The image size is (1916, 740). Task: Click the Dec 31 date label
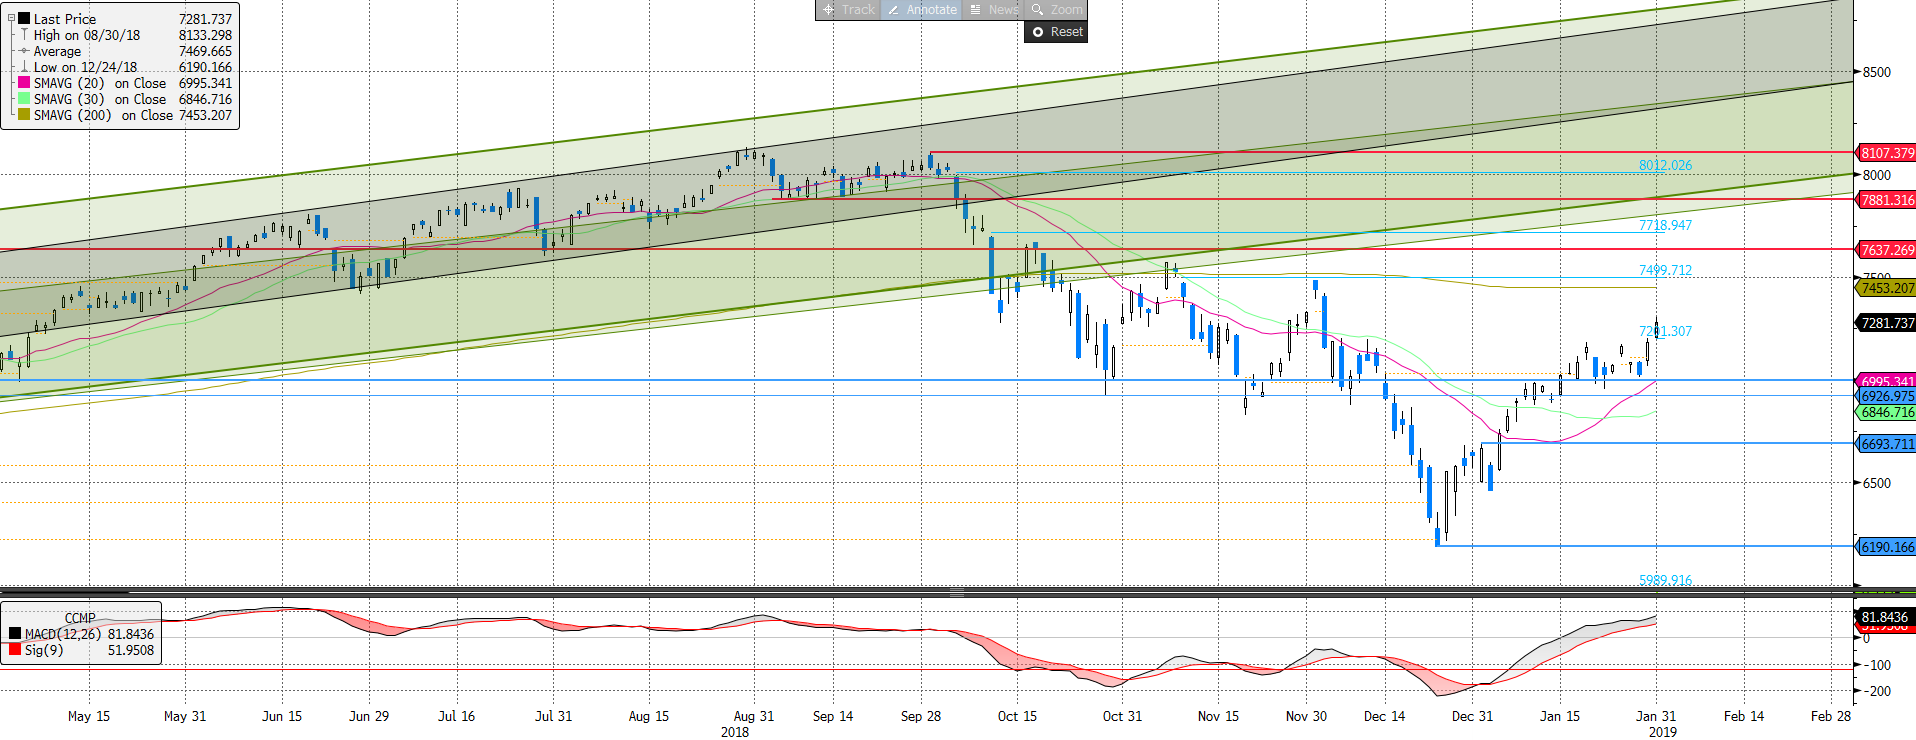pyautogui.click(x=1472, y=716)
